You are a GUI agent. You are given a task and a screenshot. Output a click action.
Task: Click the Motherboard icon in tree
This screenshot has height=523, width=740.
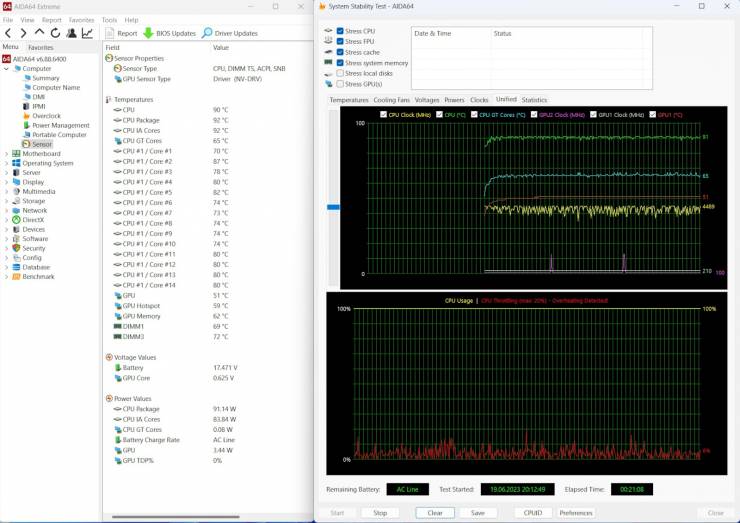[x=17, y=153]
